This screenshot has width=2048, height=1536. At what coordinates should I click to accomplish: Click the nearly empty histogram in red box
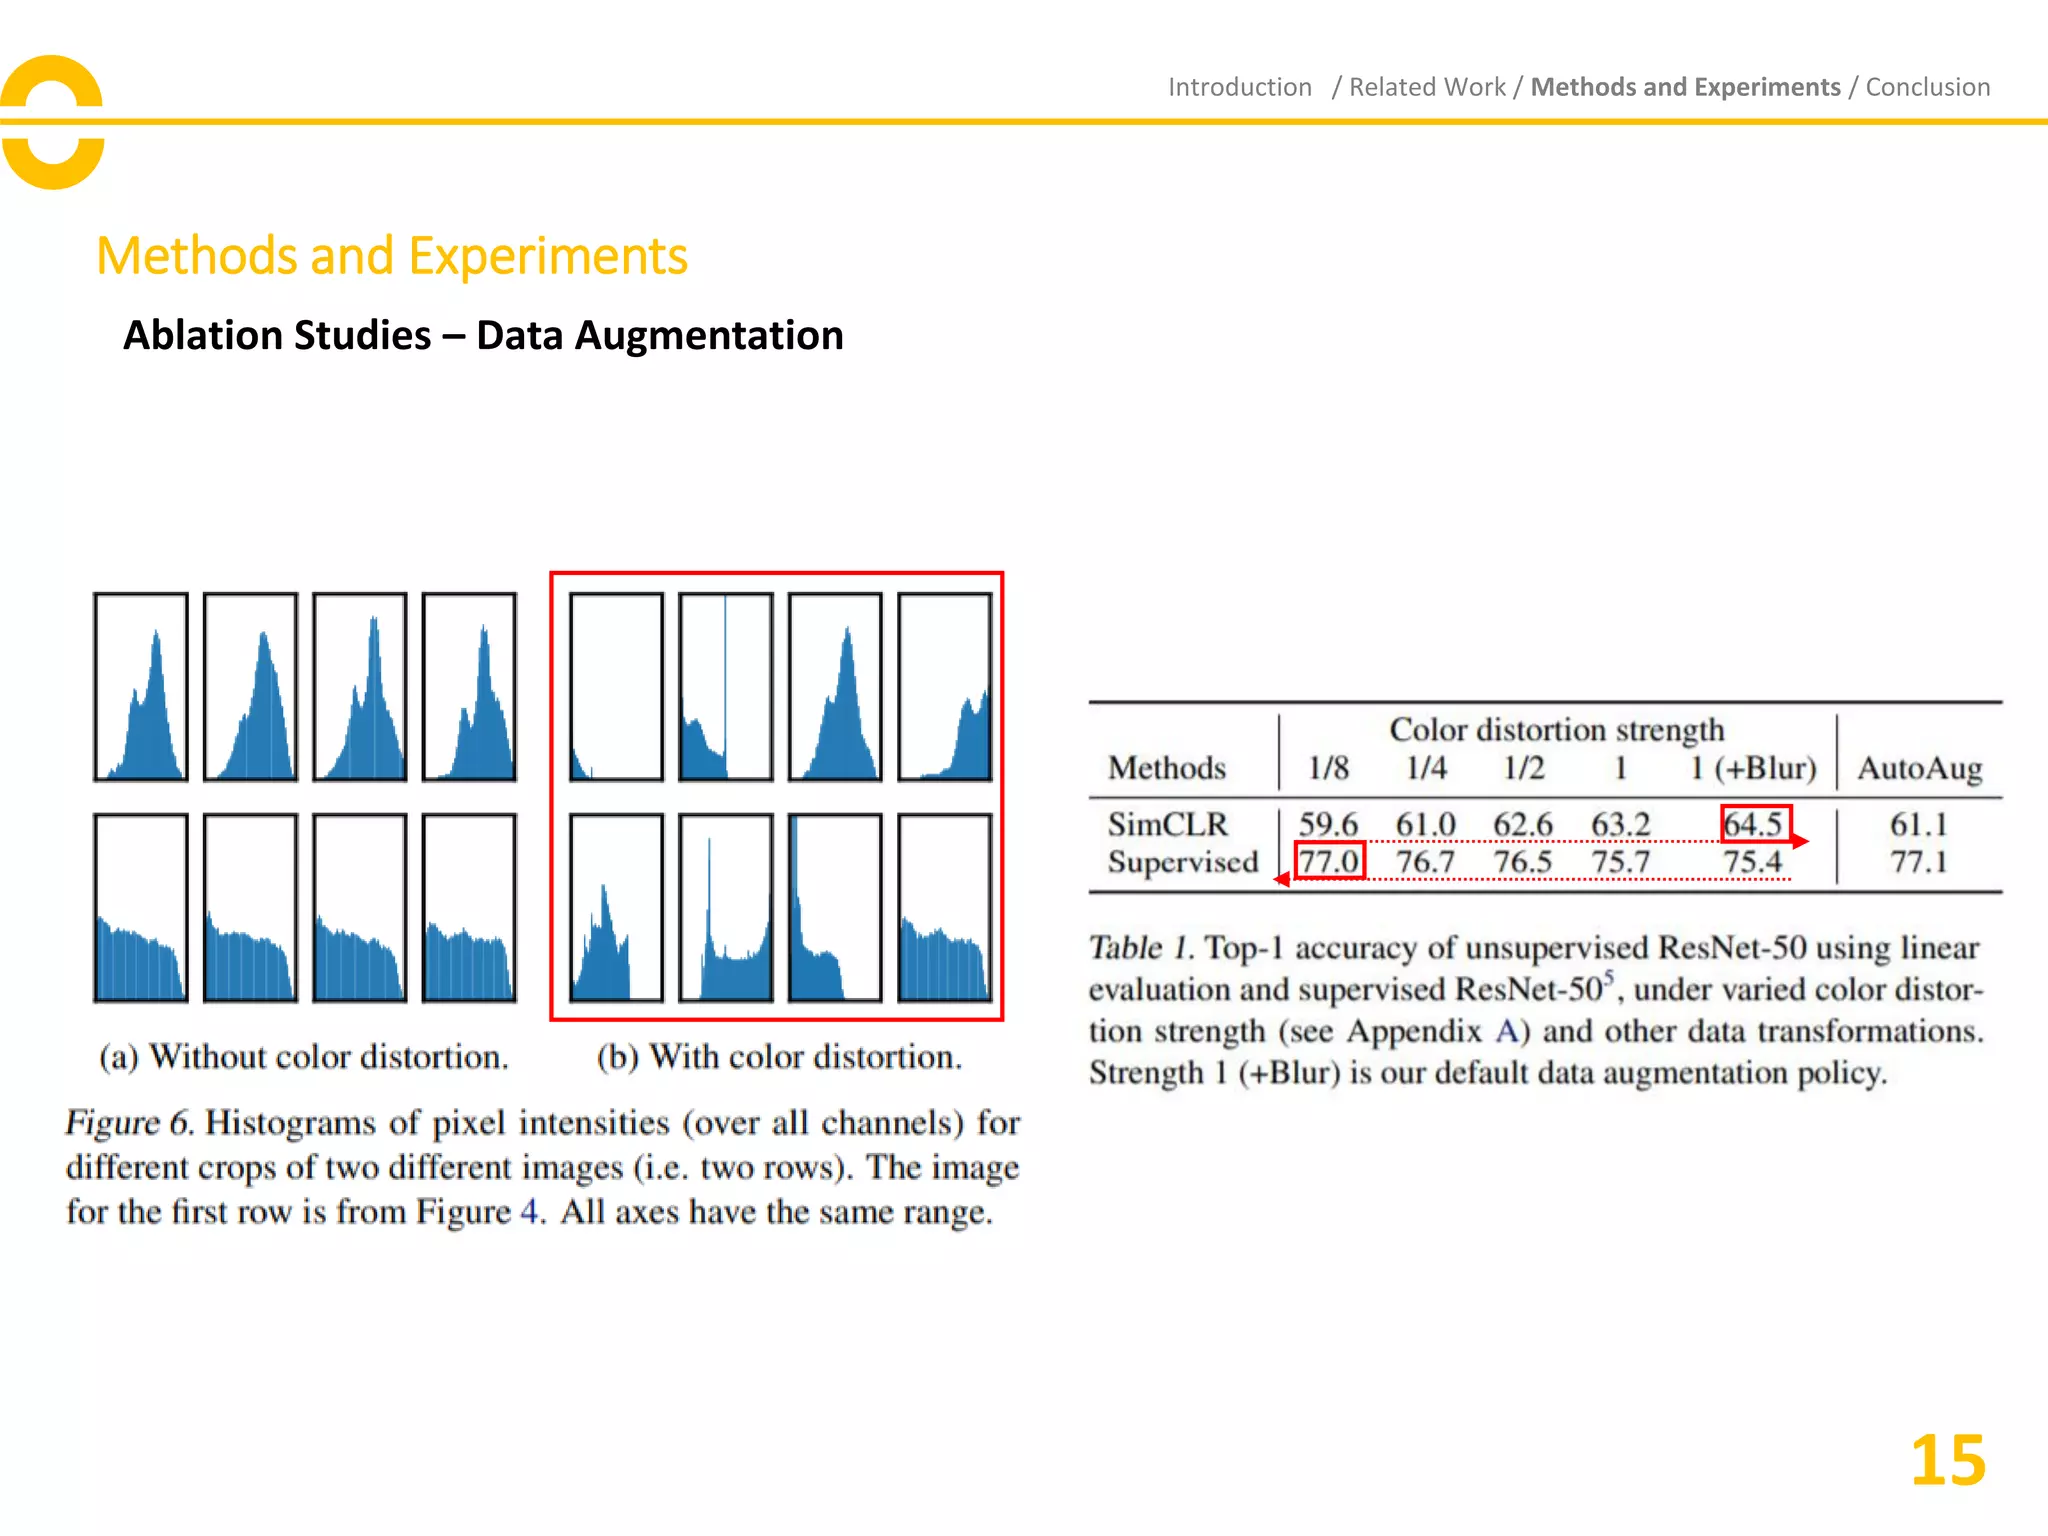point(616,687)
